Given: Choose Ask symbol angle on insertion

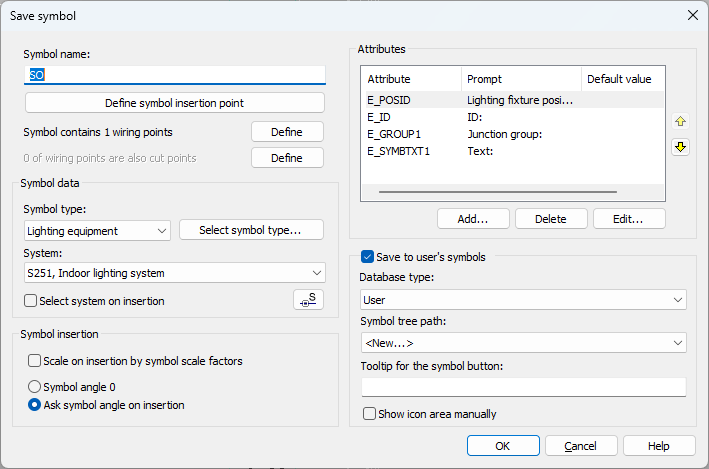Looking at the screenshot, I should point(36,405).
